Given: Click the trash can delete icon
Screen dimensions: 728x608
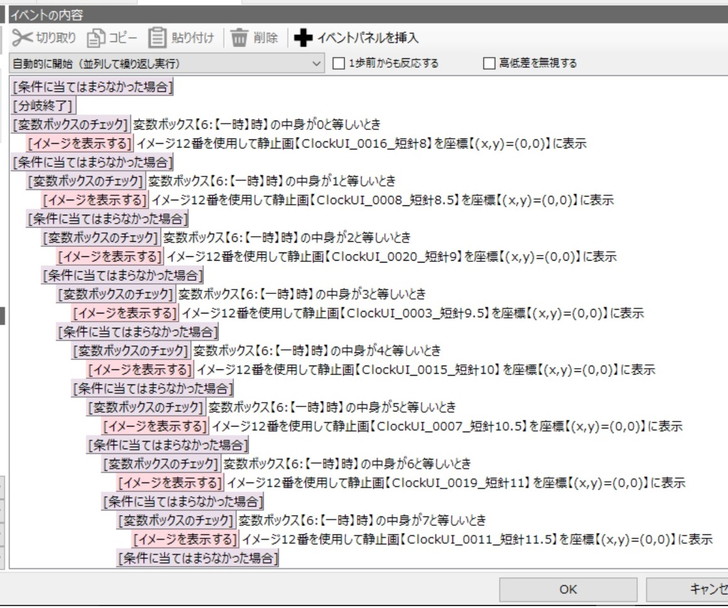Looking at the screenshot, I should [x=239, y=38].
